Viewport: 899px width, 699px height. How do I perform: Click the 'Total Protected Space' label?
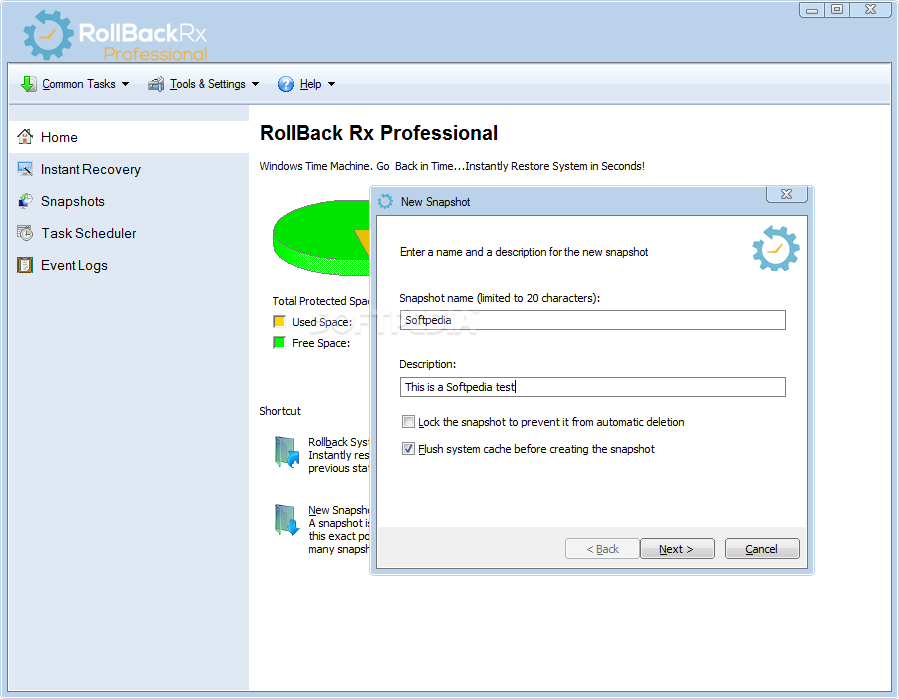(x=321, y=301)
